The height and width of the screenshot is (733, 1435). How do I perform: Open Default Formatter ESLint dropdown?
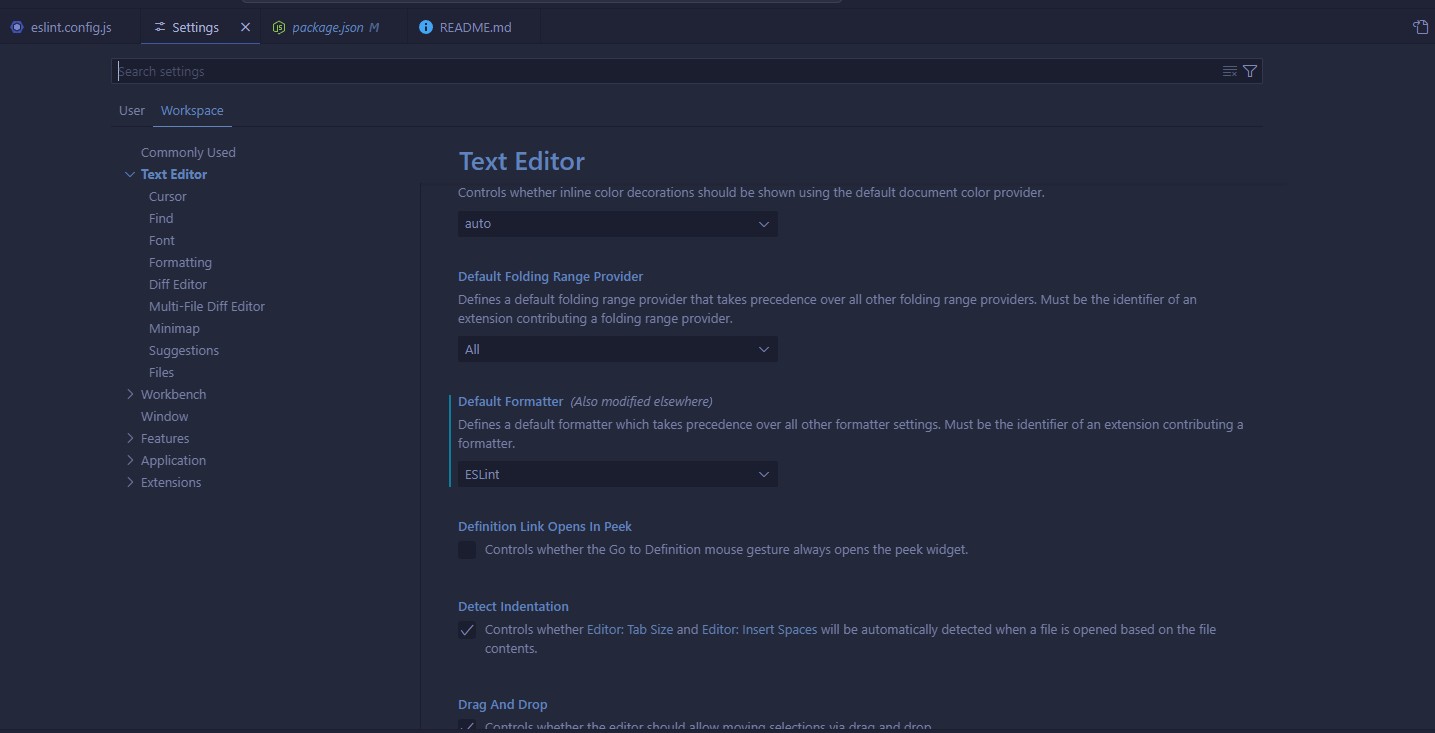(617, 474)
